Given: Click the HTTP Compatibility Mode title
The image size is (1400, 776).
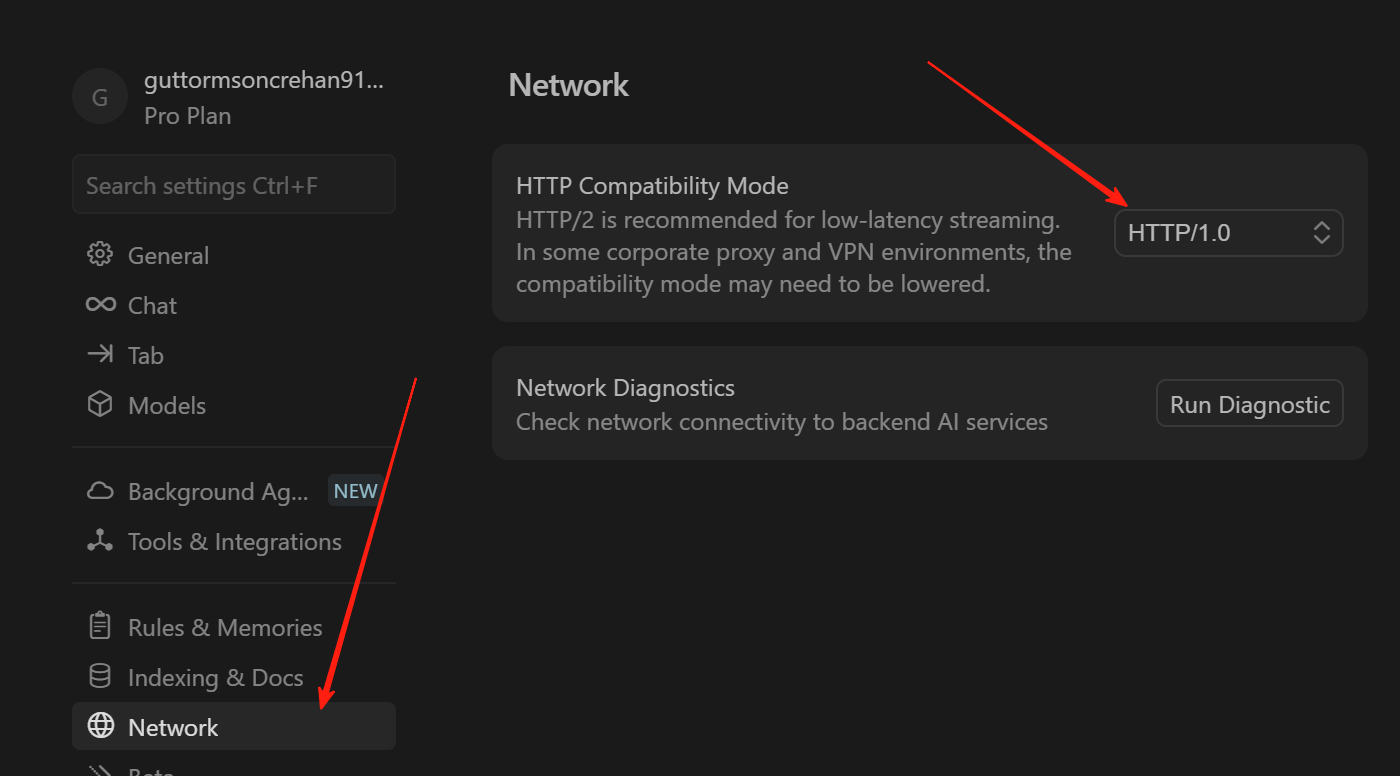Looking at the screenshot, I should tap(652, 186).
